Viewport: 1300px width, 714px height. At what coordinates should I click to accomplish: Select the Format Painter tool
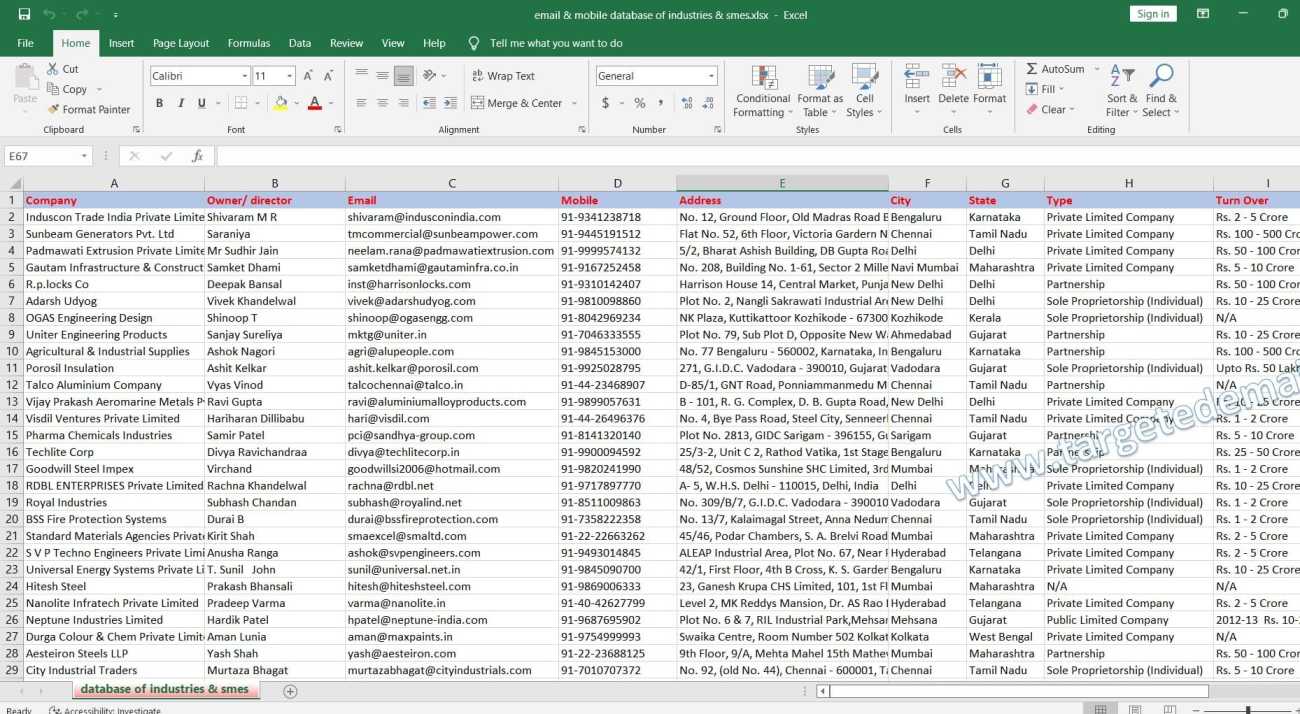coord(90,109)
